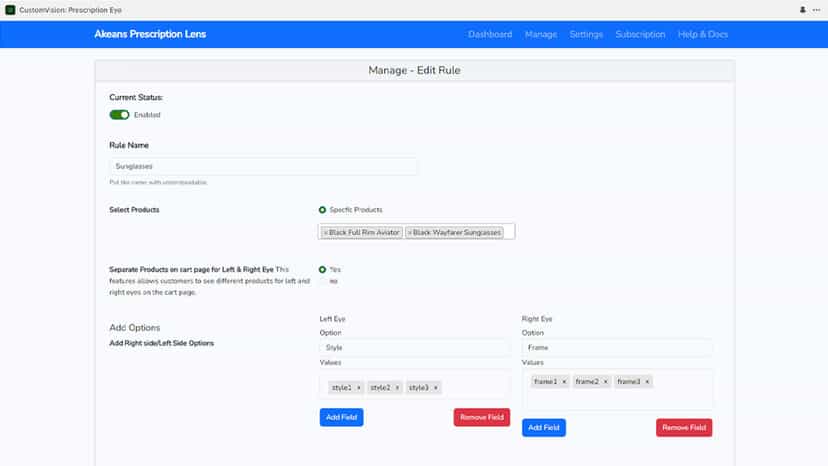This screenshot has height=466, width=828.
Task: Remove Black Wayfarer Sunglasses product tag
Action: [409, 232]
